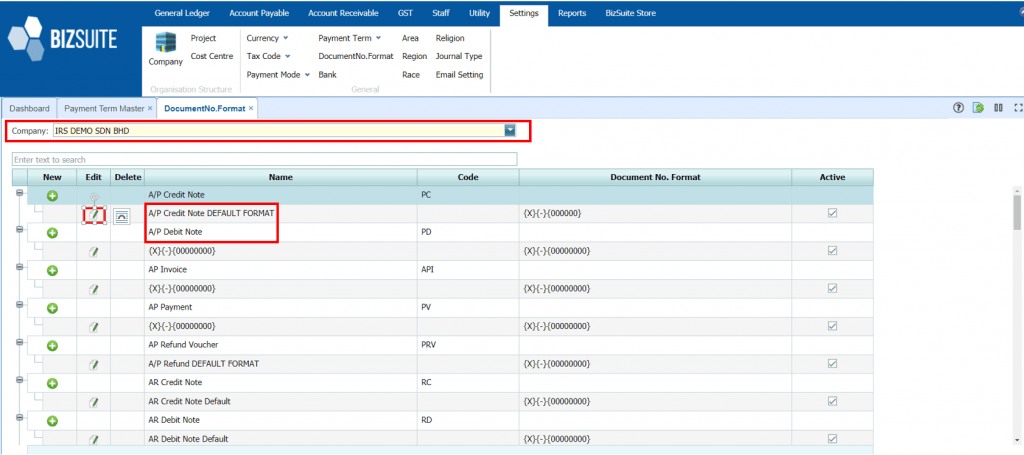Click the green refresh icon in tab bar

pos(978,108)
